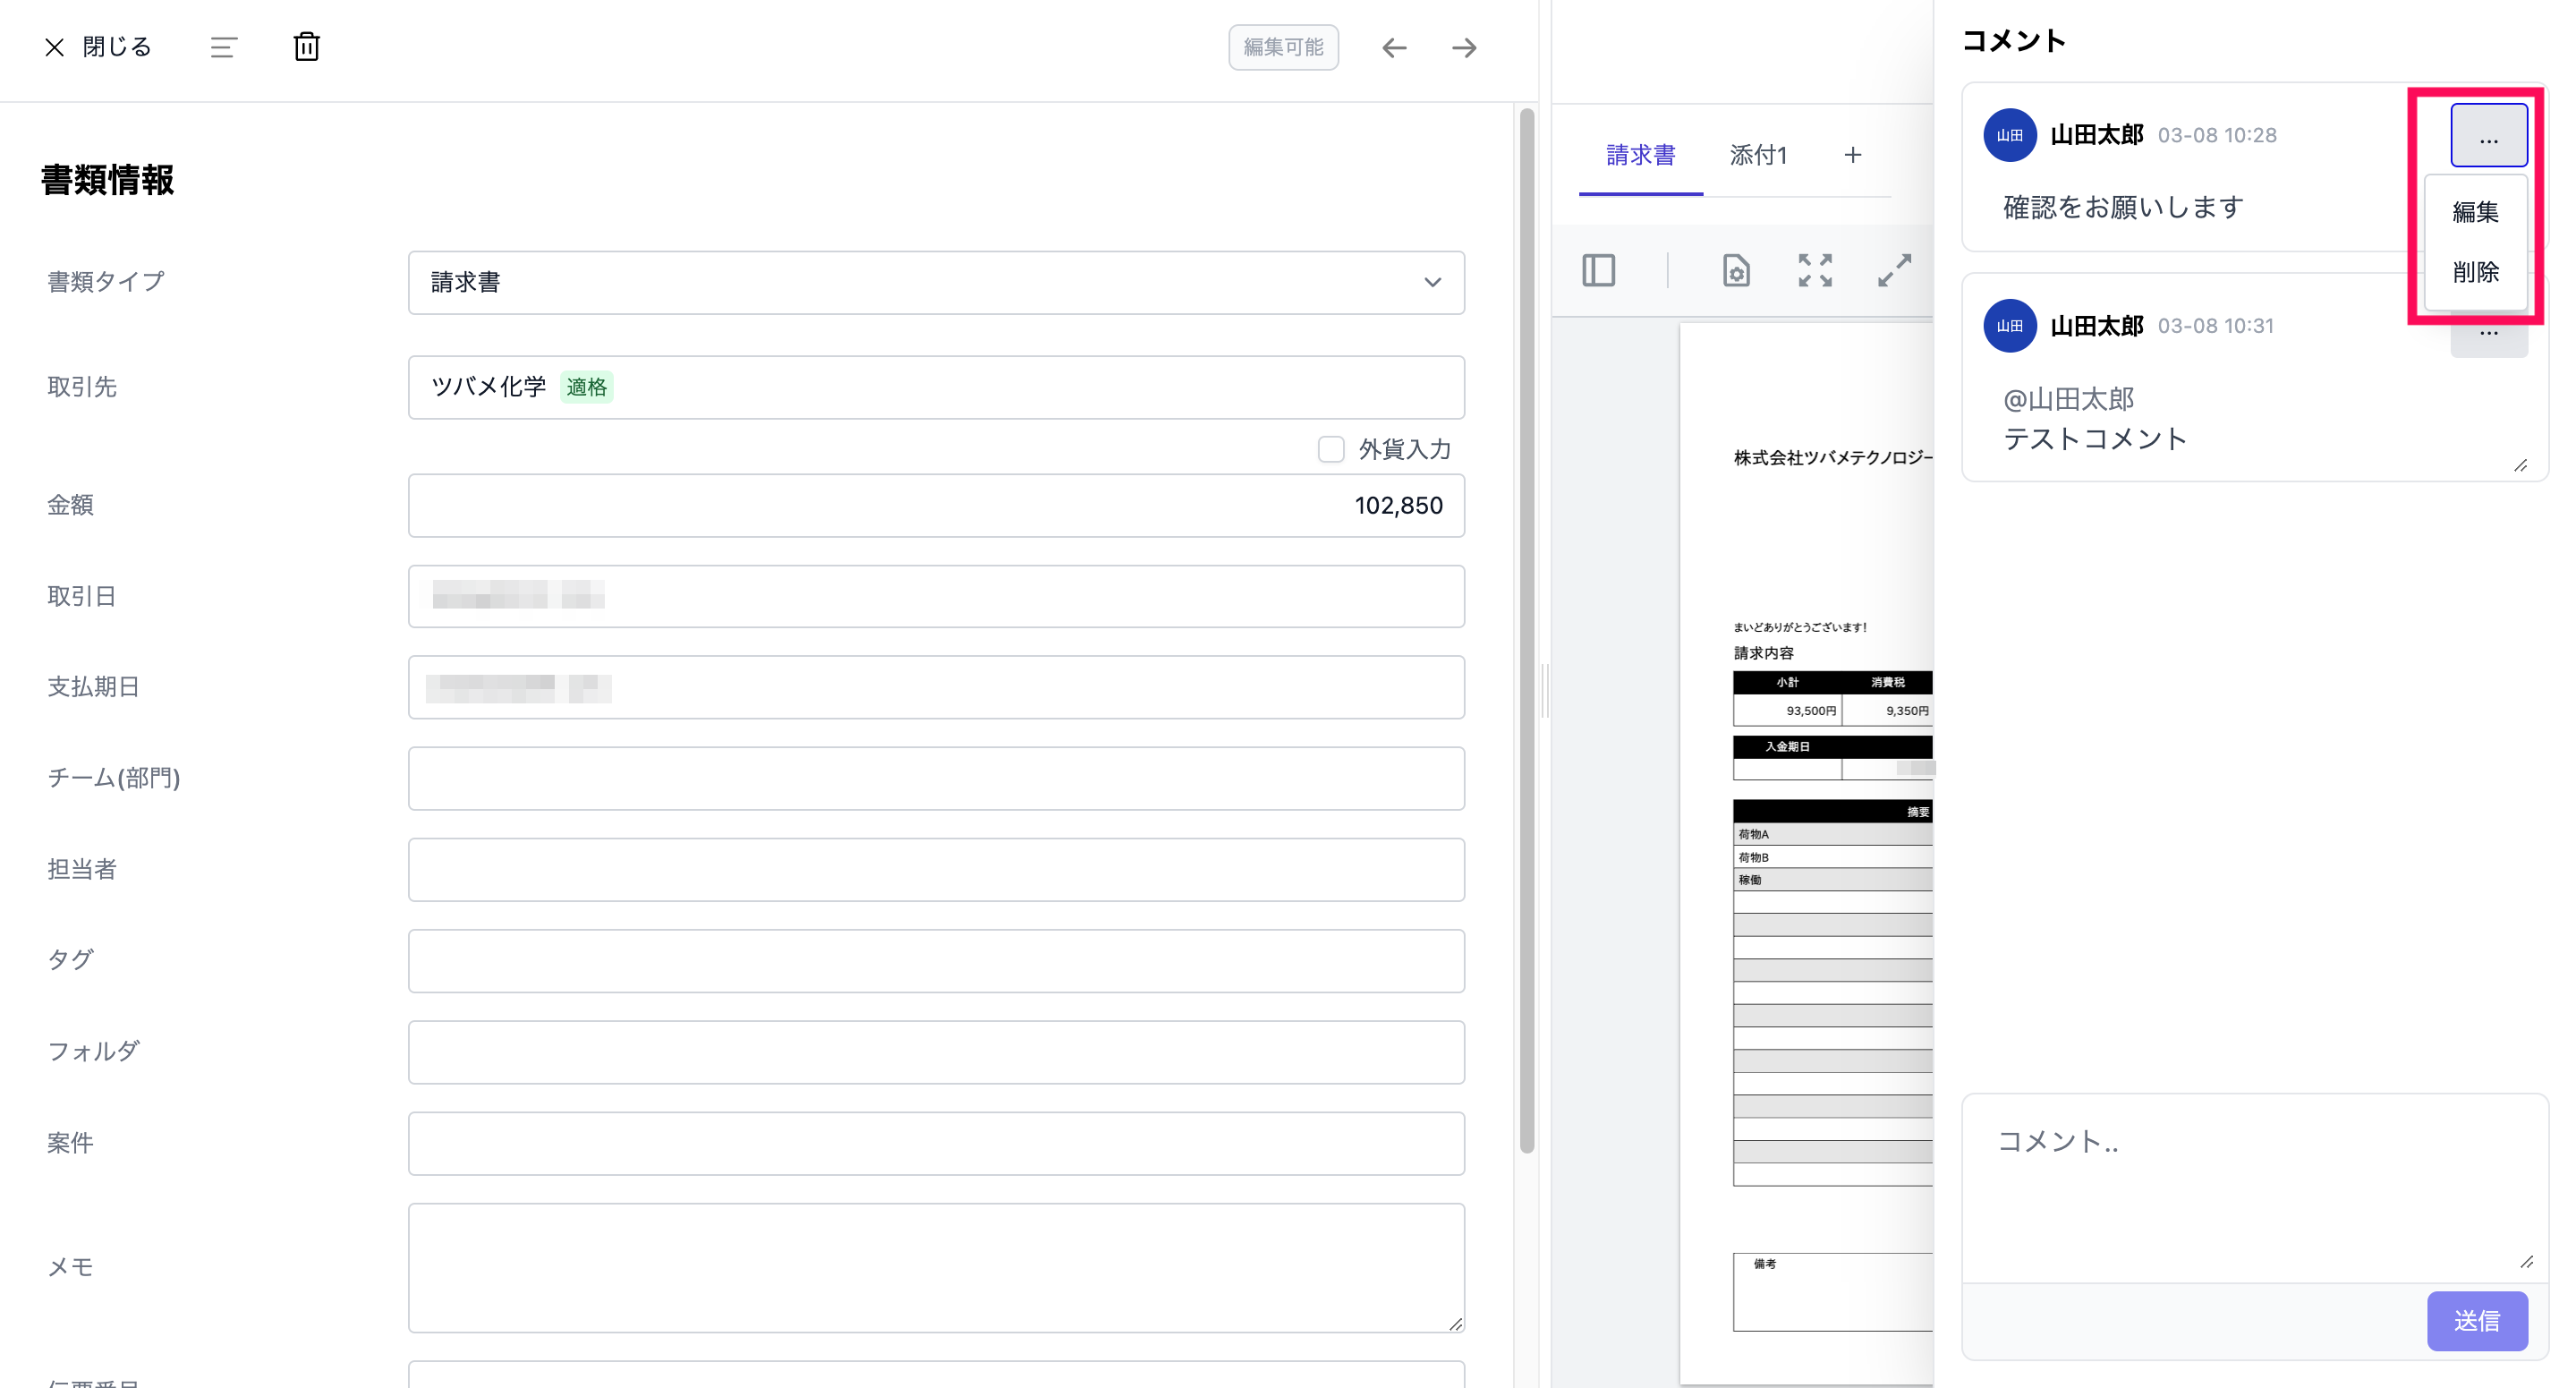Open the list menu icon beside 閉じる
The image size is (2576, 1388).
pos(223,47)
